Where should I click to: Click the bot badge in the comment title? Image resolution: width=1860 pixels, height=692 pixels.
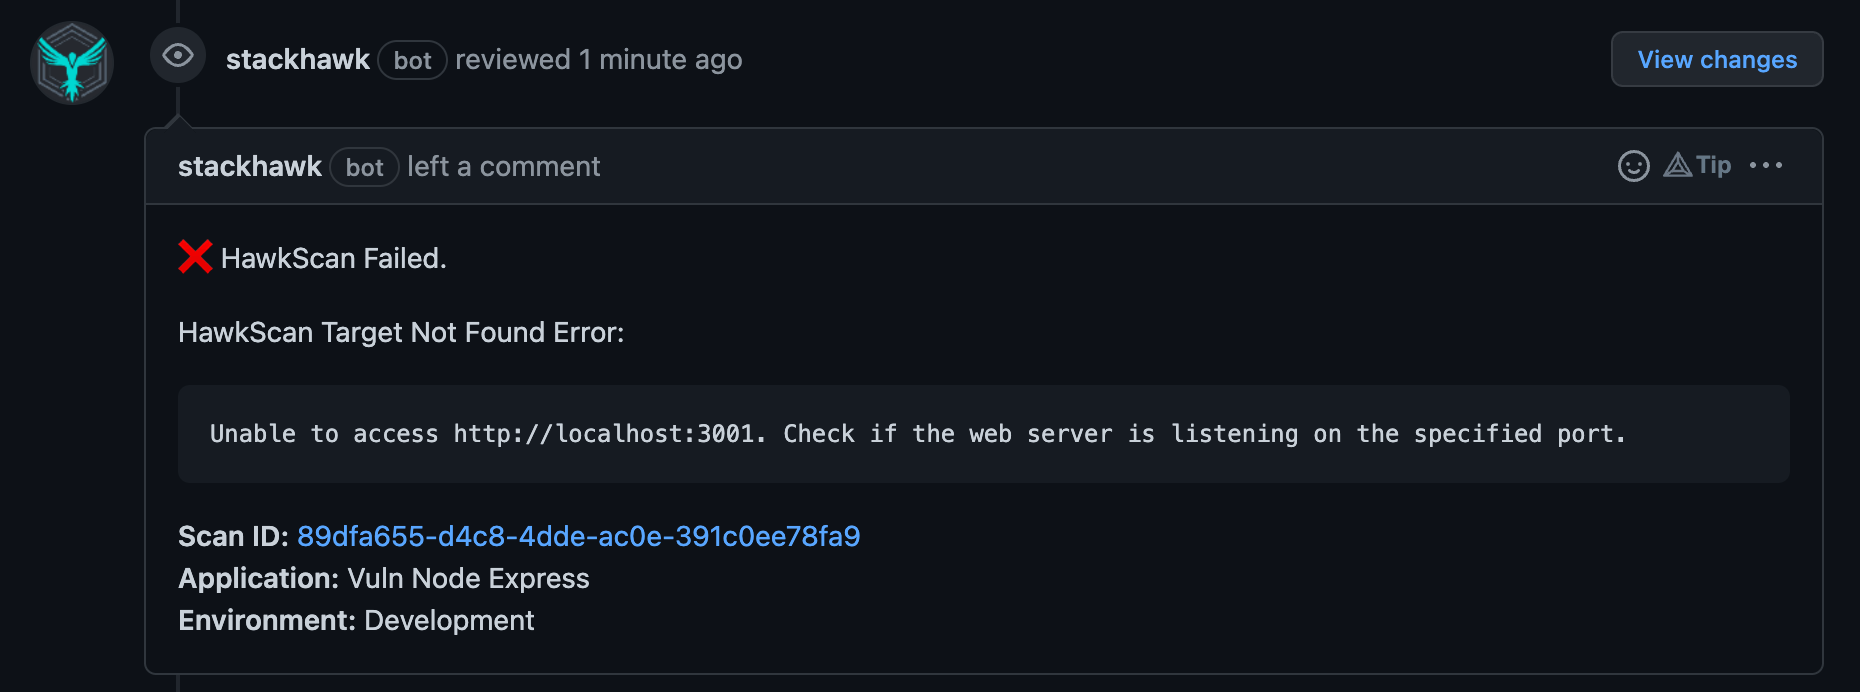tap(364, 167)
